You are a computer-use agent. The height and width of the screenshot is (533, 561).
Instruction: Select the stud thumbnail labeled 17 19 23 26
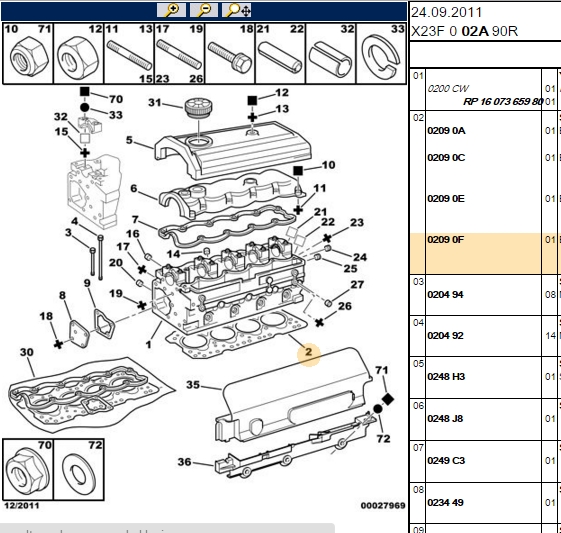180,53
